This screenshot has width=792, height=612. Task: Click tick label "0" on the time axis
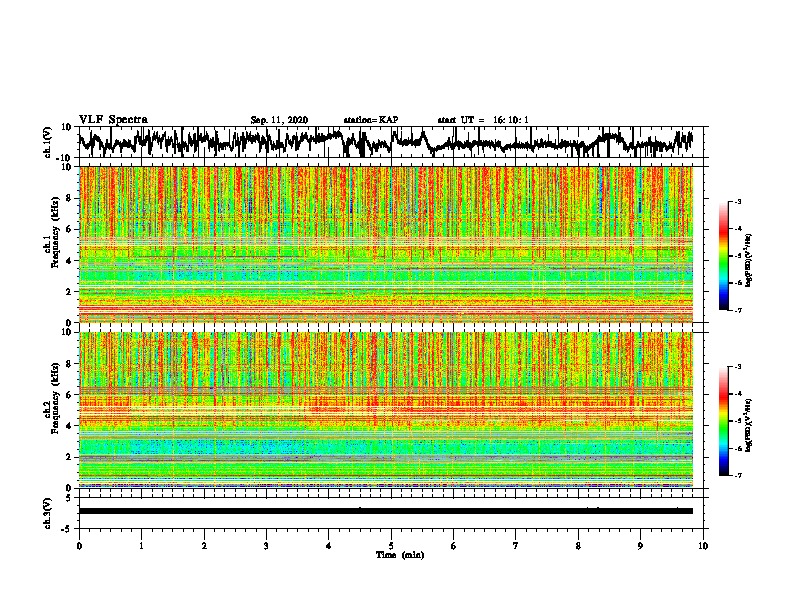(x=79, y=546)
